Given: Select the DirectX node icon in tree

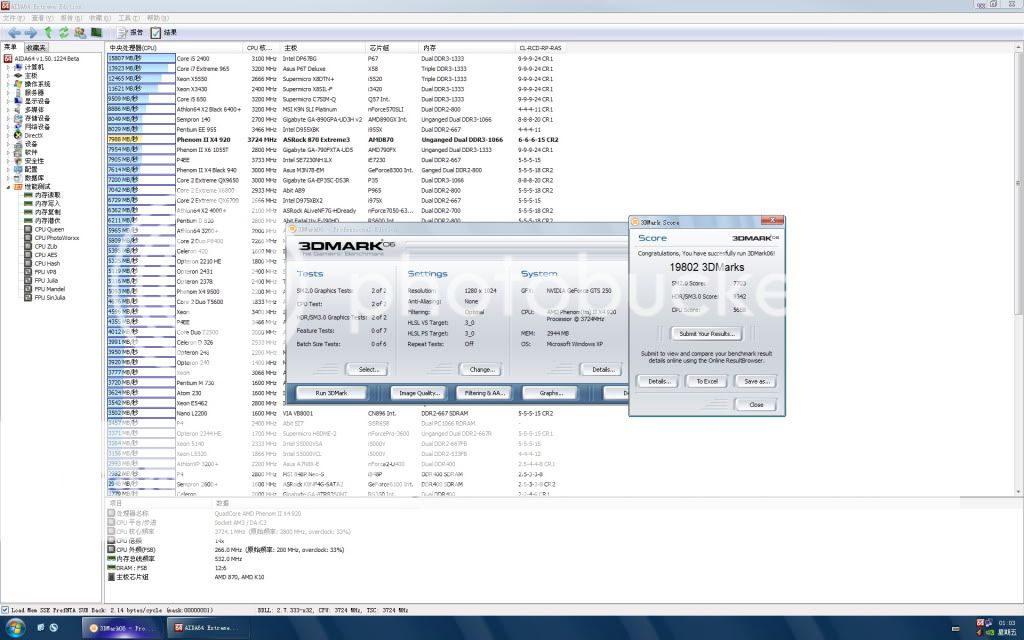Looking at the screenshot, I should tap(17, 136).
